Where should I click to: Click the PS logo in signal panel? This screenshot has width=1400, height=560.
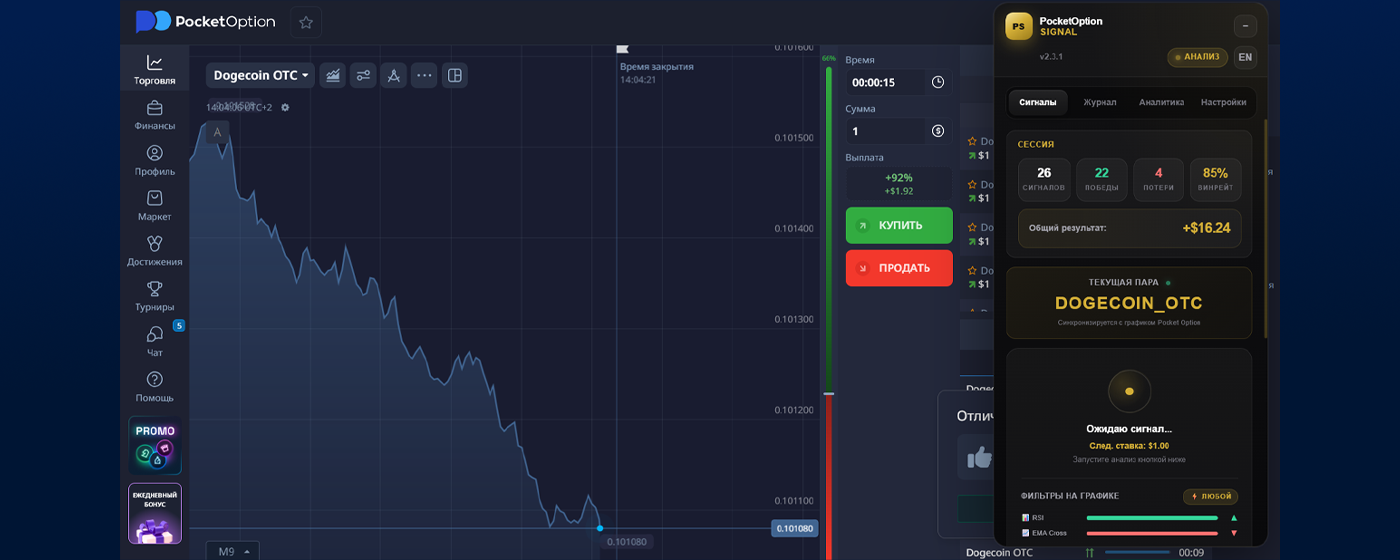click(x=1019, y=26)
